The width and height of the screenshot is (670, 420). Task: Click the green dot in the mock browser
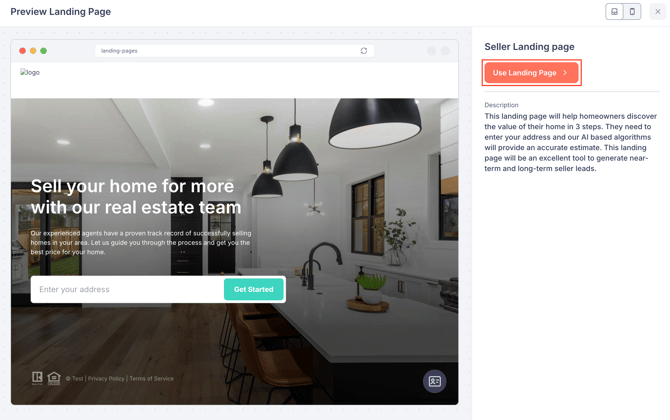44,51
